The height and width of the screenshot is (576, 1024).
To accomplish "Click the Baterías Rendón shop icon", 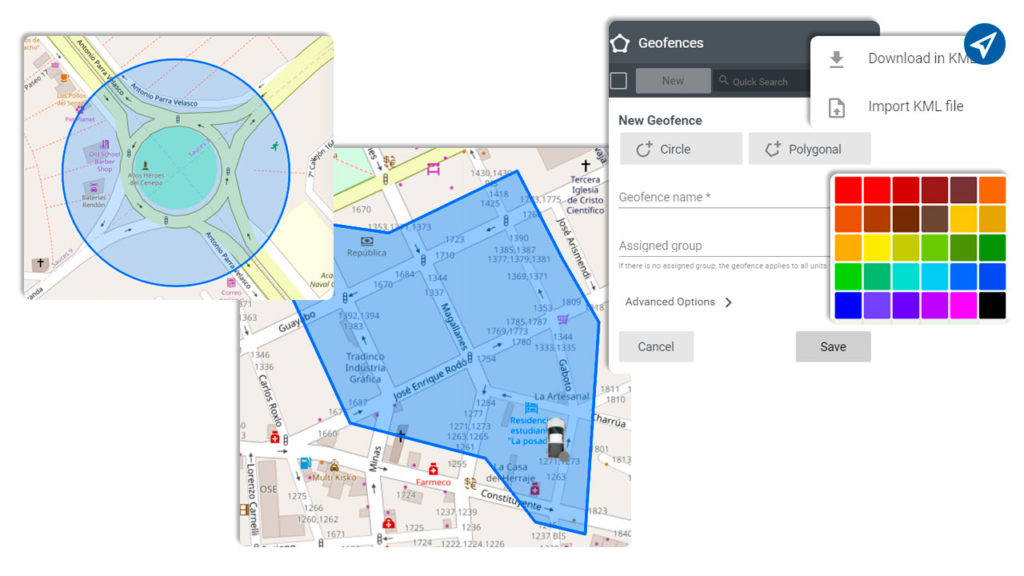I will 94,187.
